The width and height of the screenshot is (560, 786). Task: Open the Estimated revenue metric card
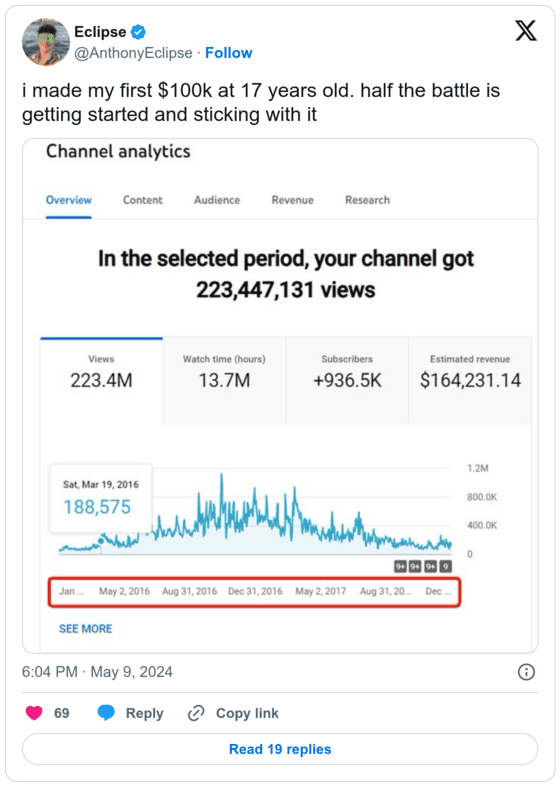pyautogui.click(x=470, y=381)
